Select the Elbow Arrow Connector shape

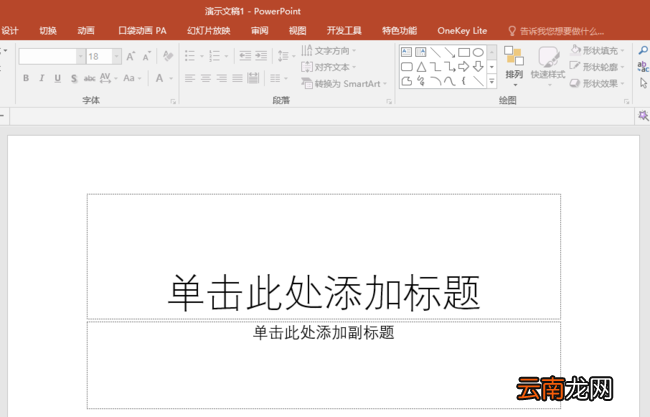click(x=449, y=67)
